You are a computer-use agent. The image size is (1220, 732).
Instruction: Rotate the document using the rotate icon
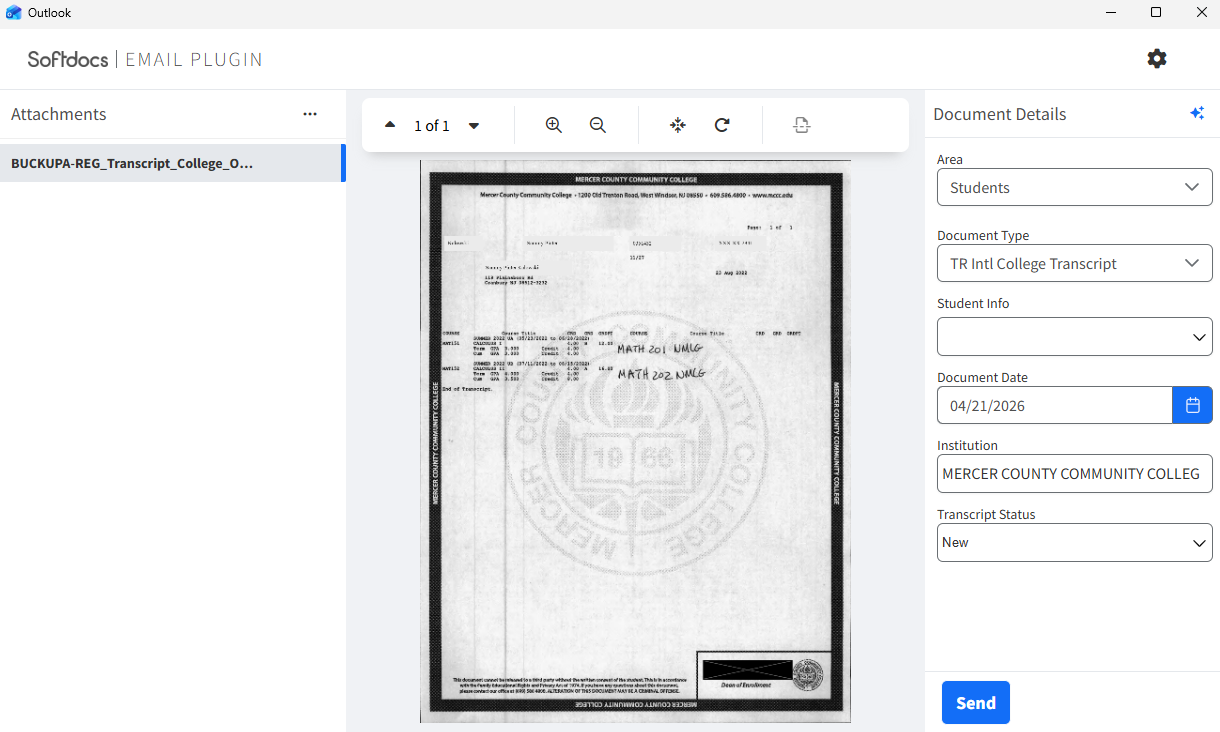[x=722, y=125]
